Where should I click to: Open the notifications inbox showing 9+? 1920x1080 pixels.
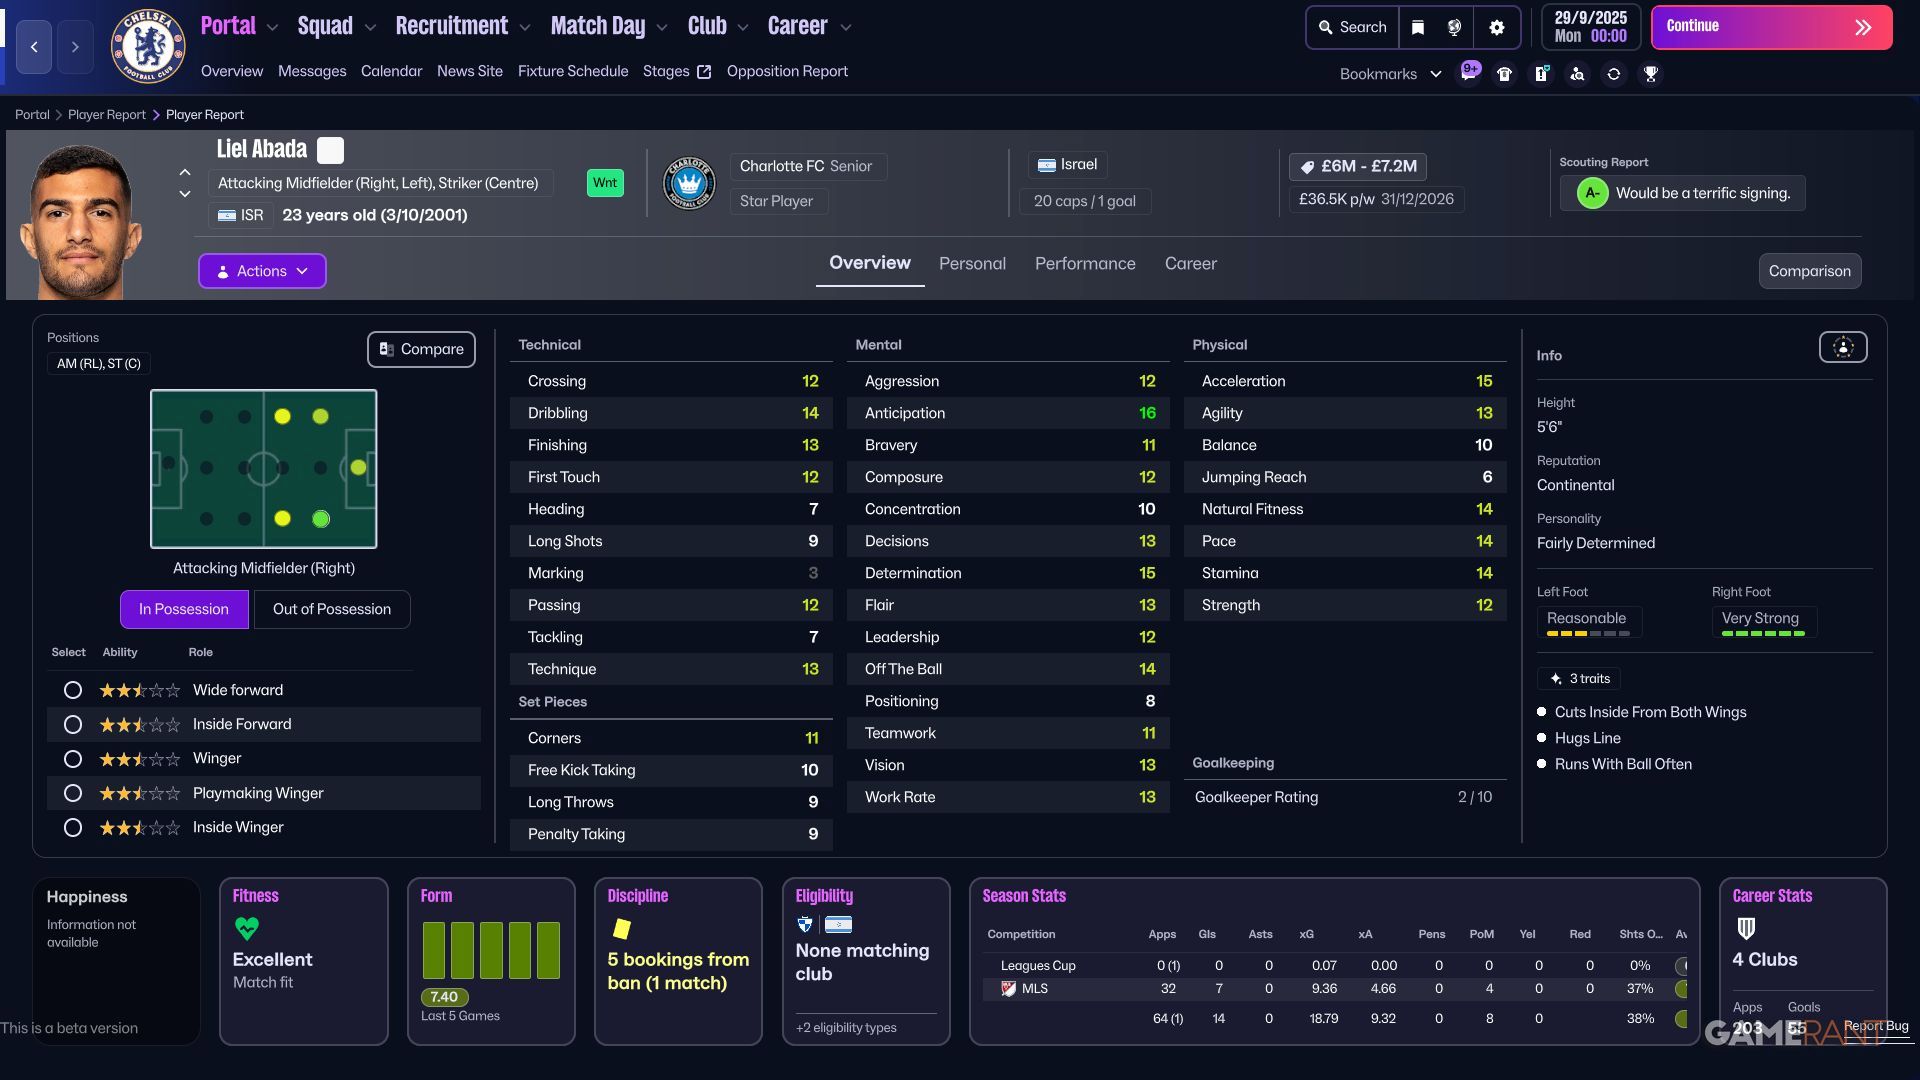[1469, 72]
